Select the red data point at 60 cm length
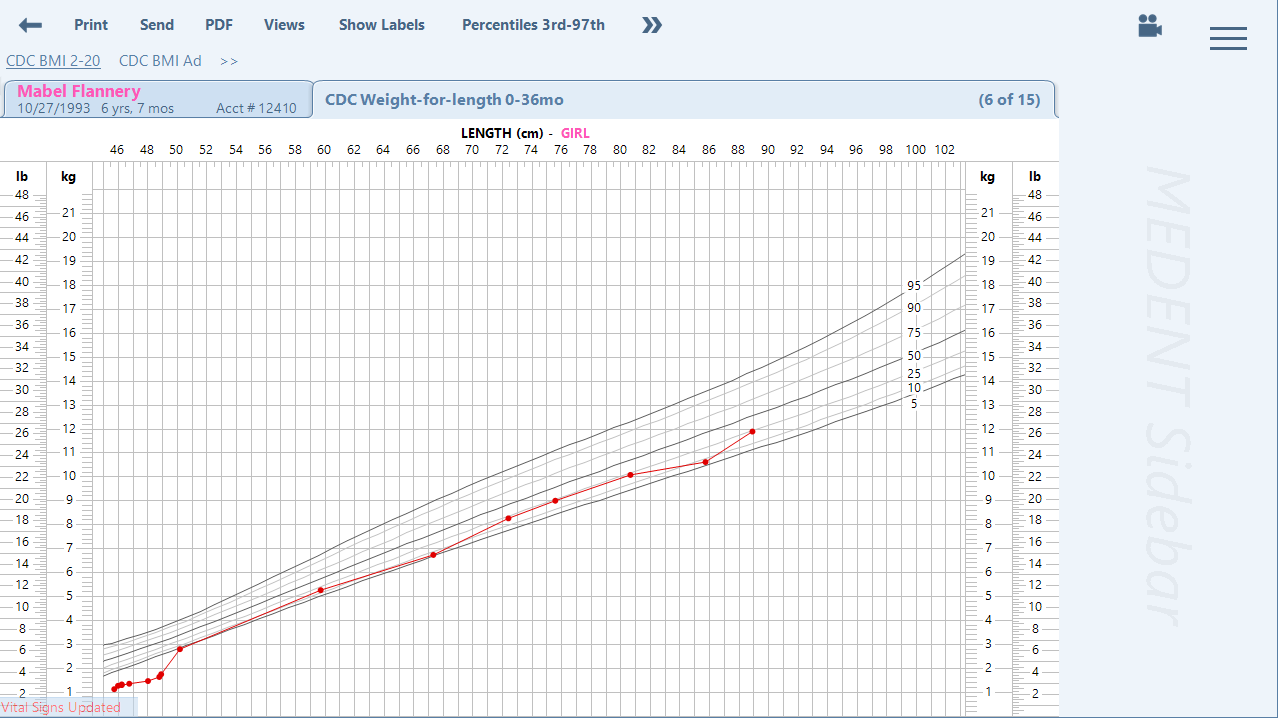The height and width of the screenshot is (718, 1278). pos(321,590)
